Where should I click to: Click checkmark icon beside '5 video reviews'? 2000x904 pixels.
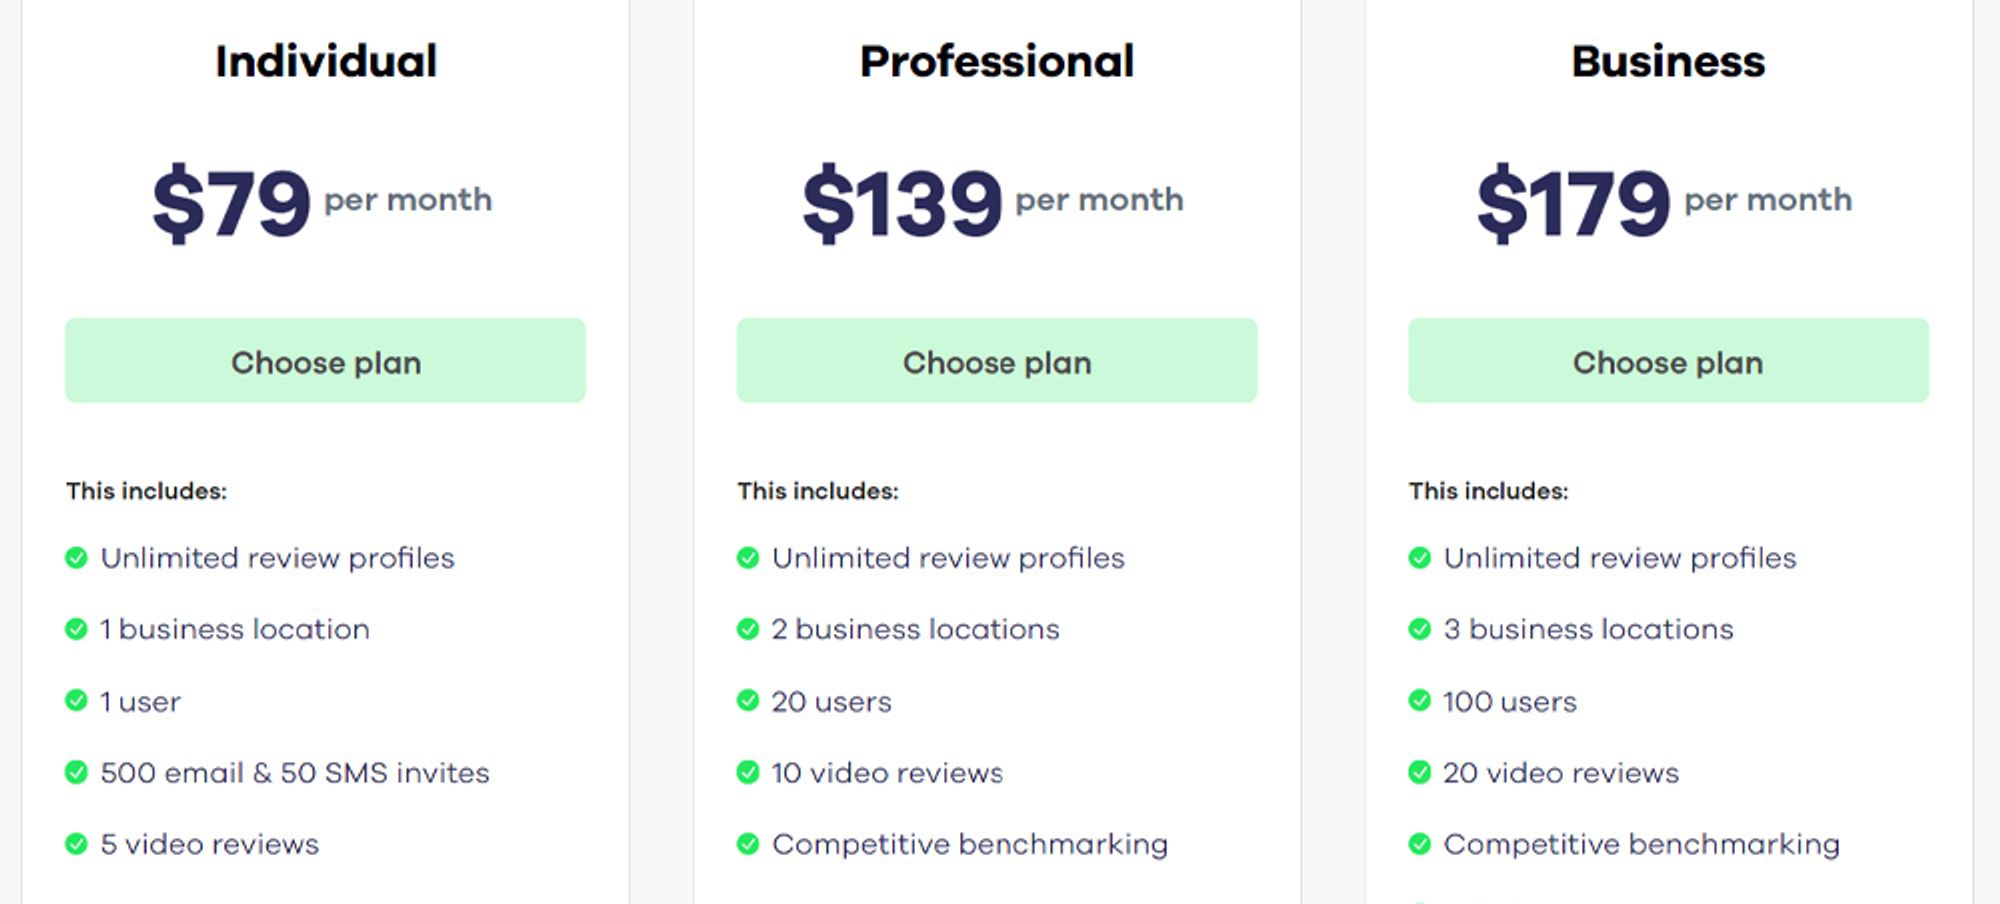76,844
